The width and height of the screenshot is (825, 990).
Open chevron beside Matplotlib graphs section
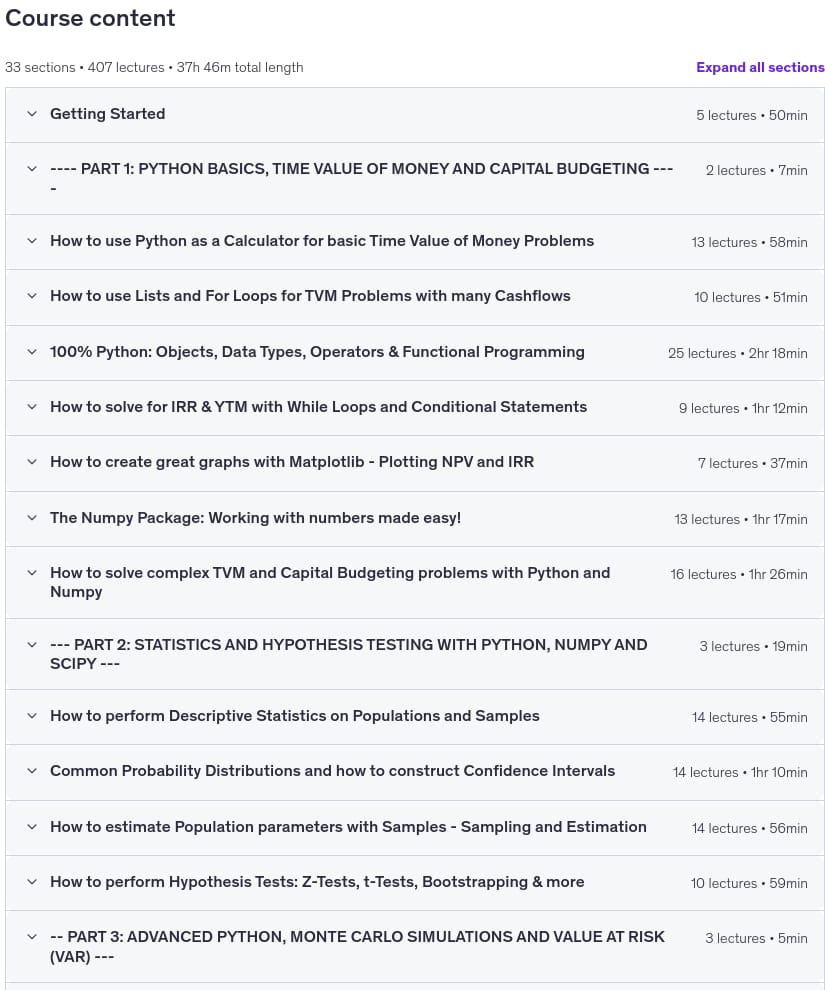click(32, 462)
